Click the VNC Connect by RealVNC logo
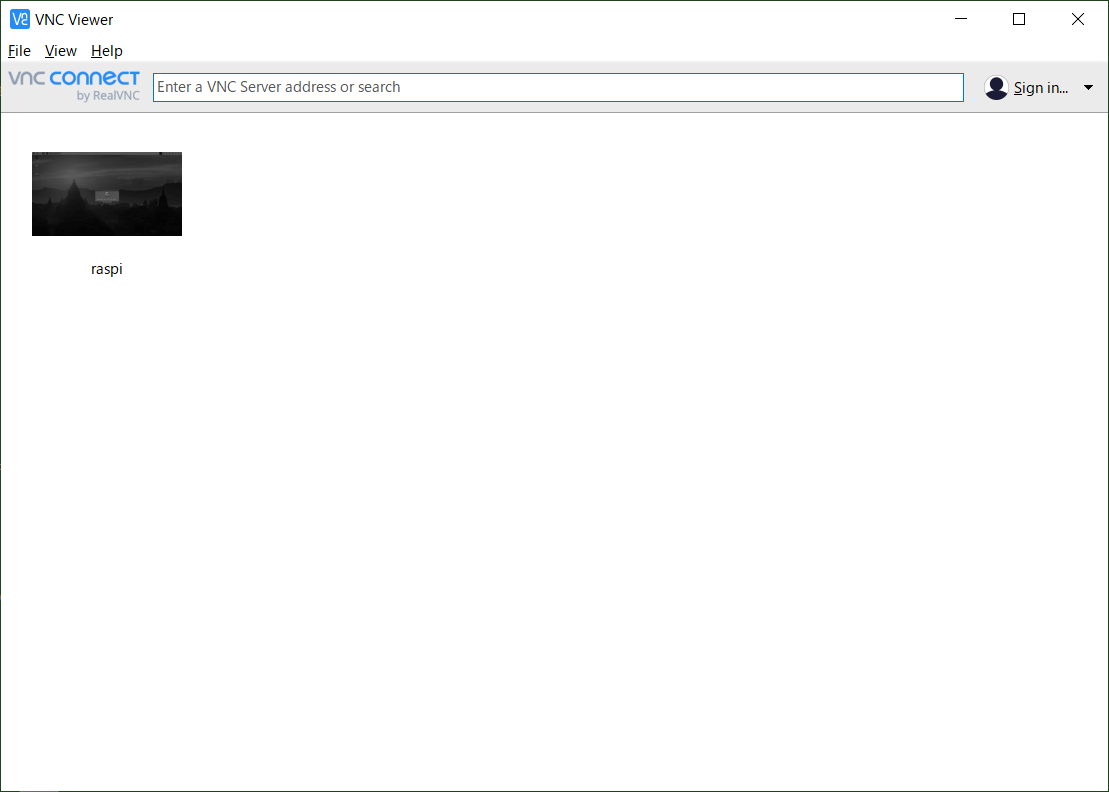The height and width of the screenshot is (792, 1109). point(74,86)
